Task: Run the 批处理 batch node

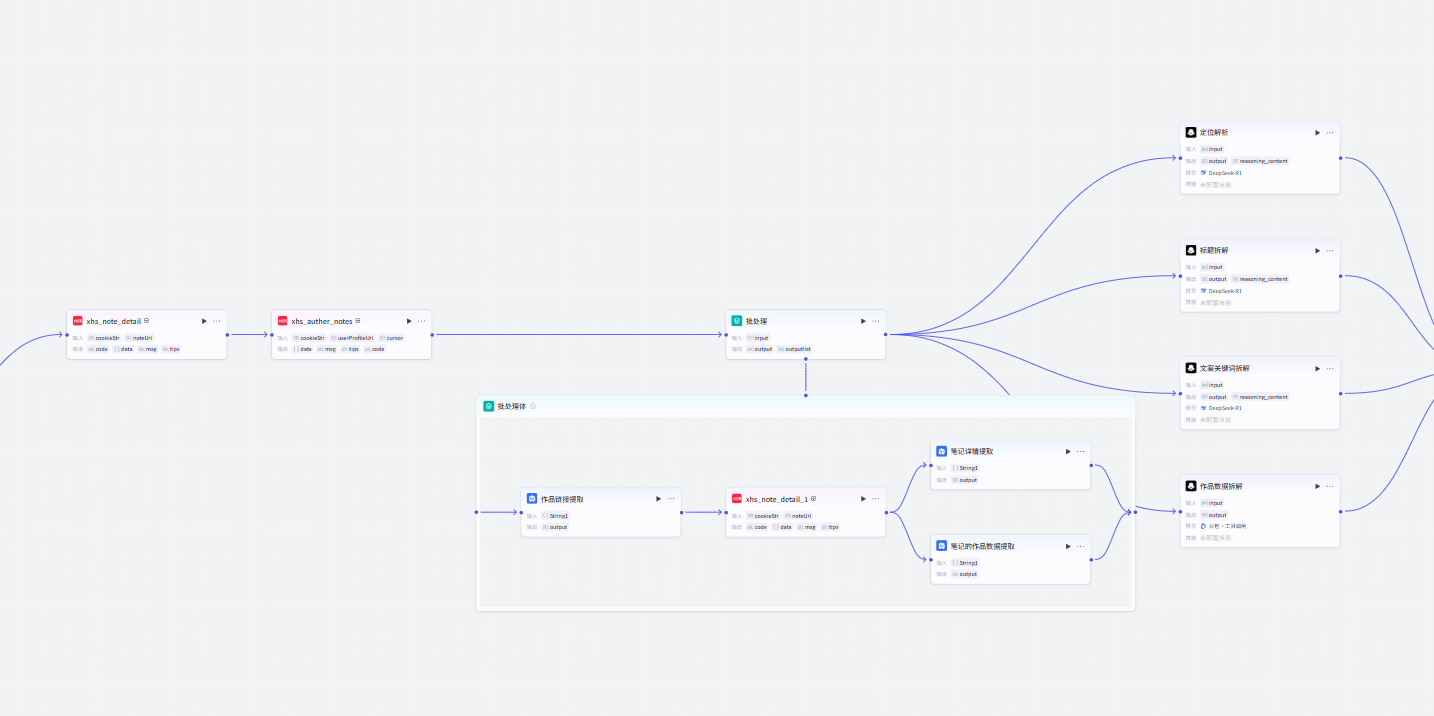Action: 863,321
